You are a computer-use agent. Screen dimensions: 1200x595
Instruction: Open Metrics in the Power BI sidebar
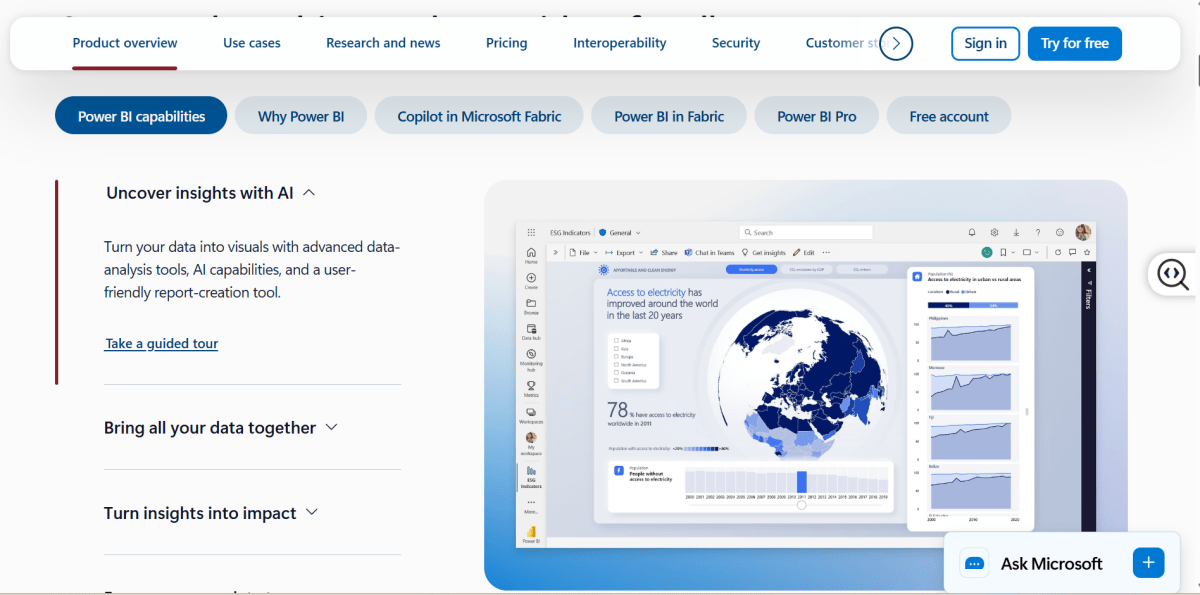click(x=531, y=389)
